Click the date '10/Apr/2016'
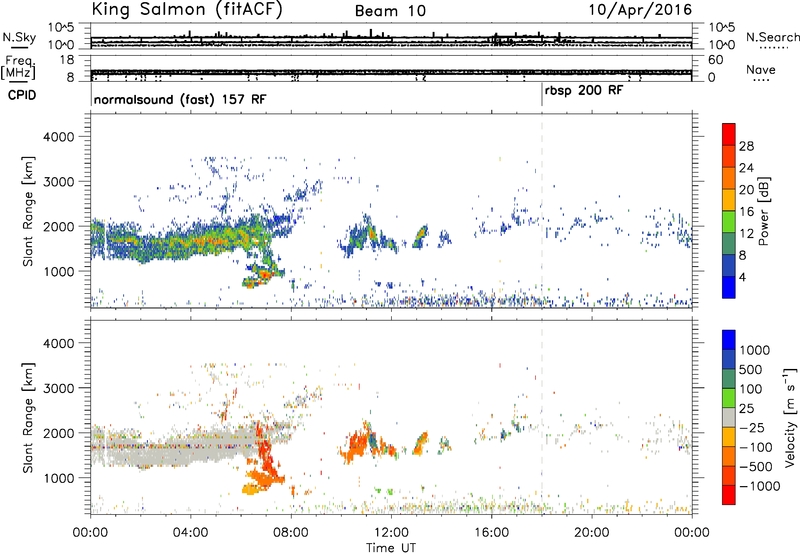The image size is (800, 554). click(640, 10)
